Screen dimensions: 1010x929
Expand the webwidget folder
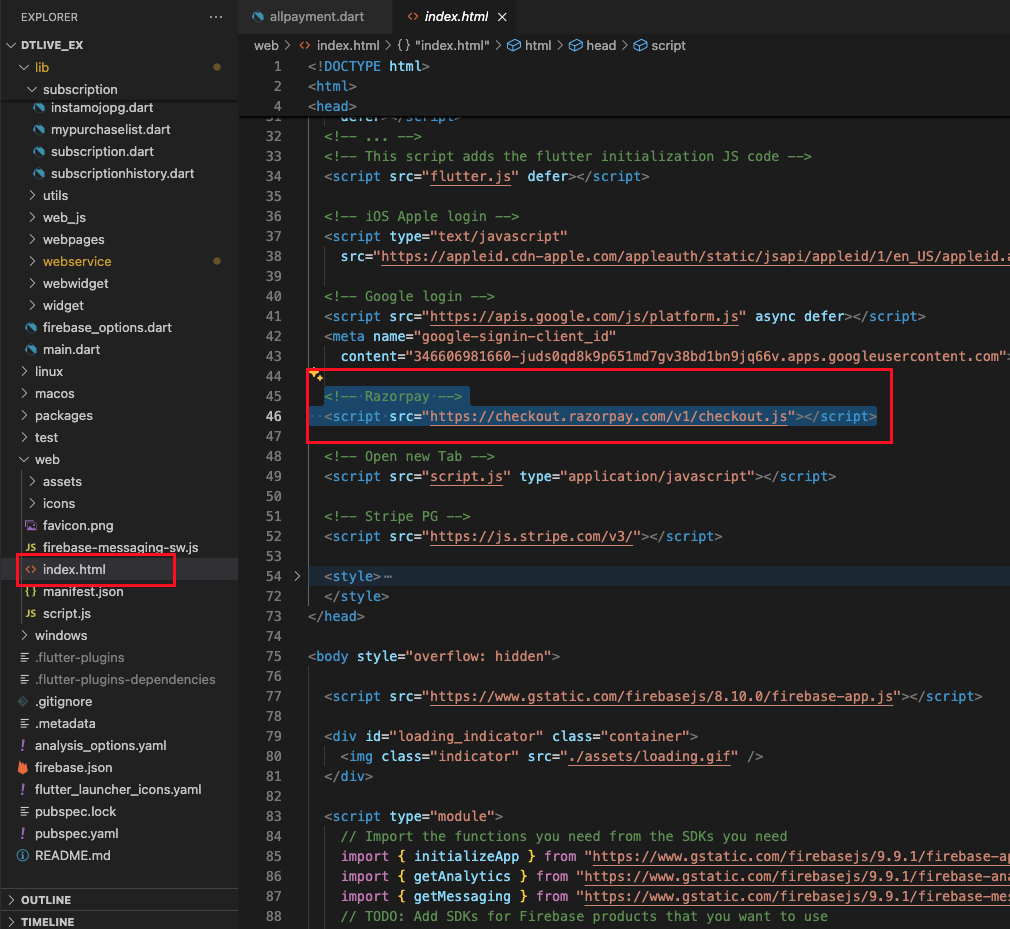[32, 283]
